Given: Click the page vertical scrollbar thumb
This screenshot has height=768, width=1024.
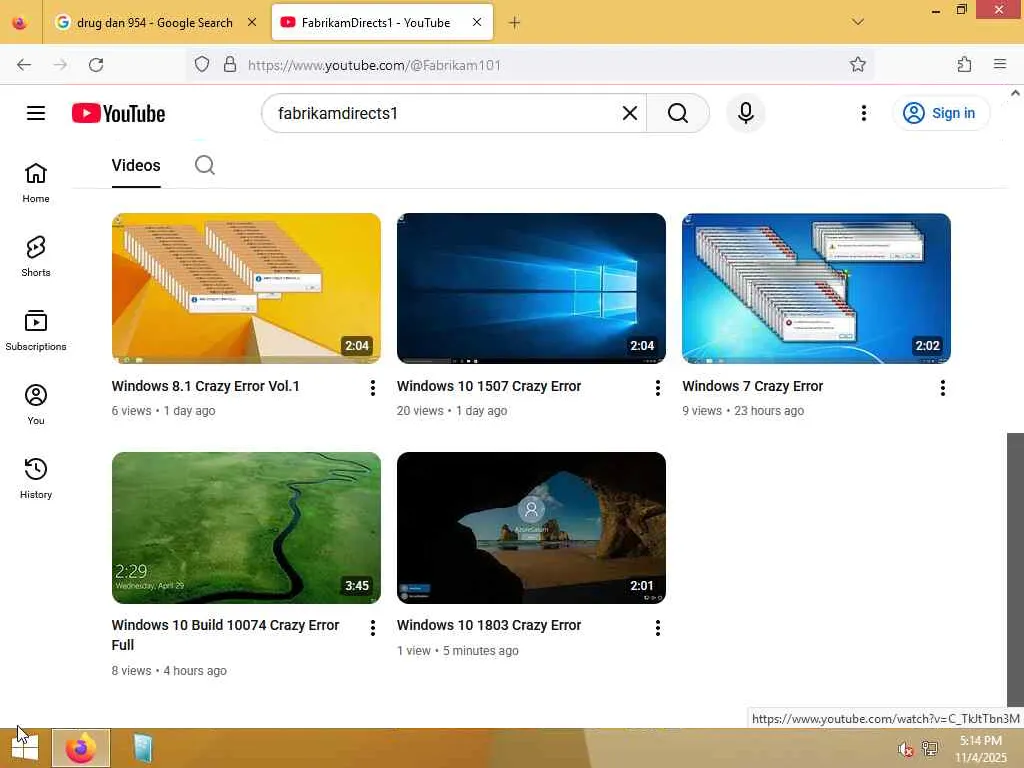Looking at the screenshot, I should click(x=1015, y=569).
